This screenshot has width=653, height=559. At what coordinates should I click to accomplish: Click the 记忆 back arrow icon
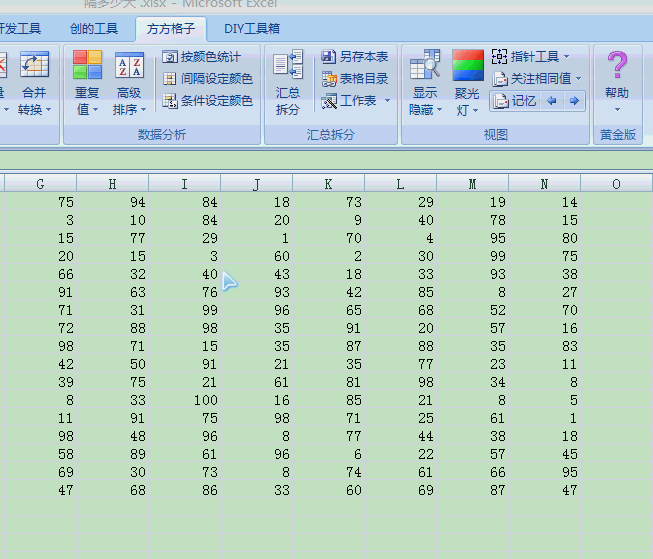(x=551, y=101)
